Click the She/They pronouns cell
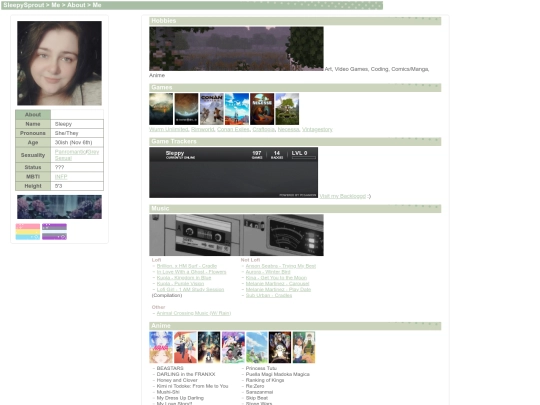The width and height of the screenshot is (540, 405). tap(77, 133)
